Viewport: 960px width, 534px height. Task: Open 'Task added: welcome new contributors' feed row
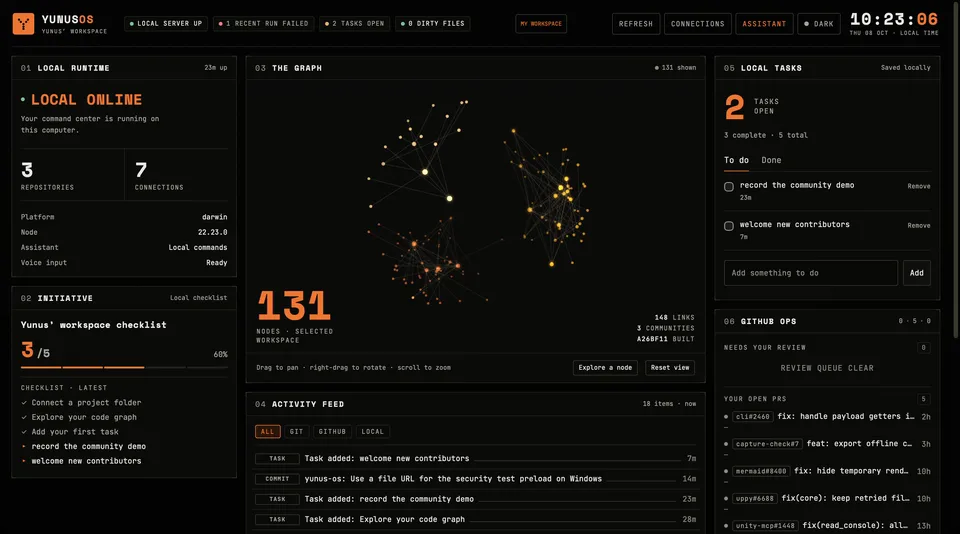click(476, 459)
